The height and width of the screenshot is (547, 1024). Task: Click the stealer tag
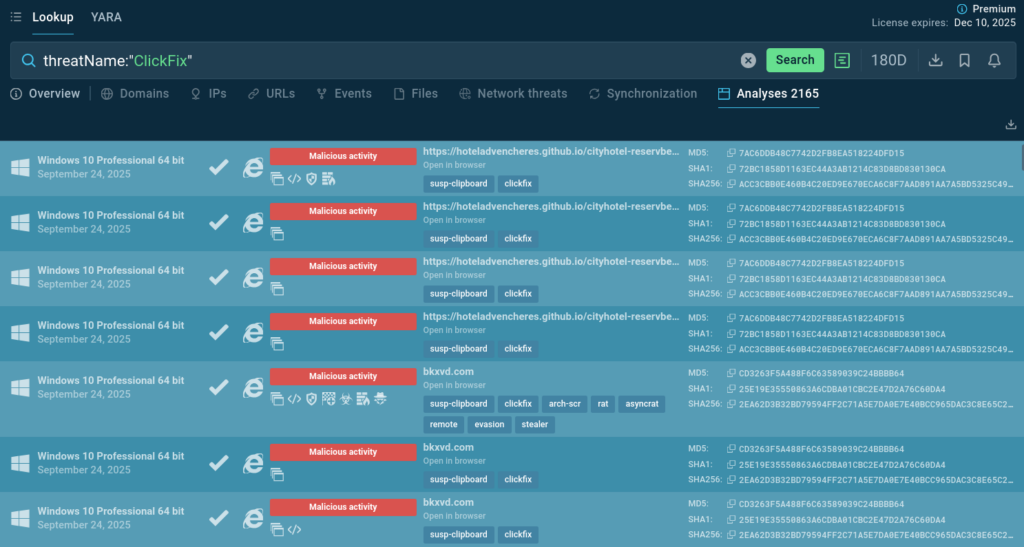535,424
